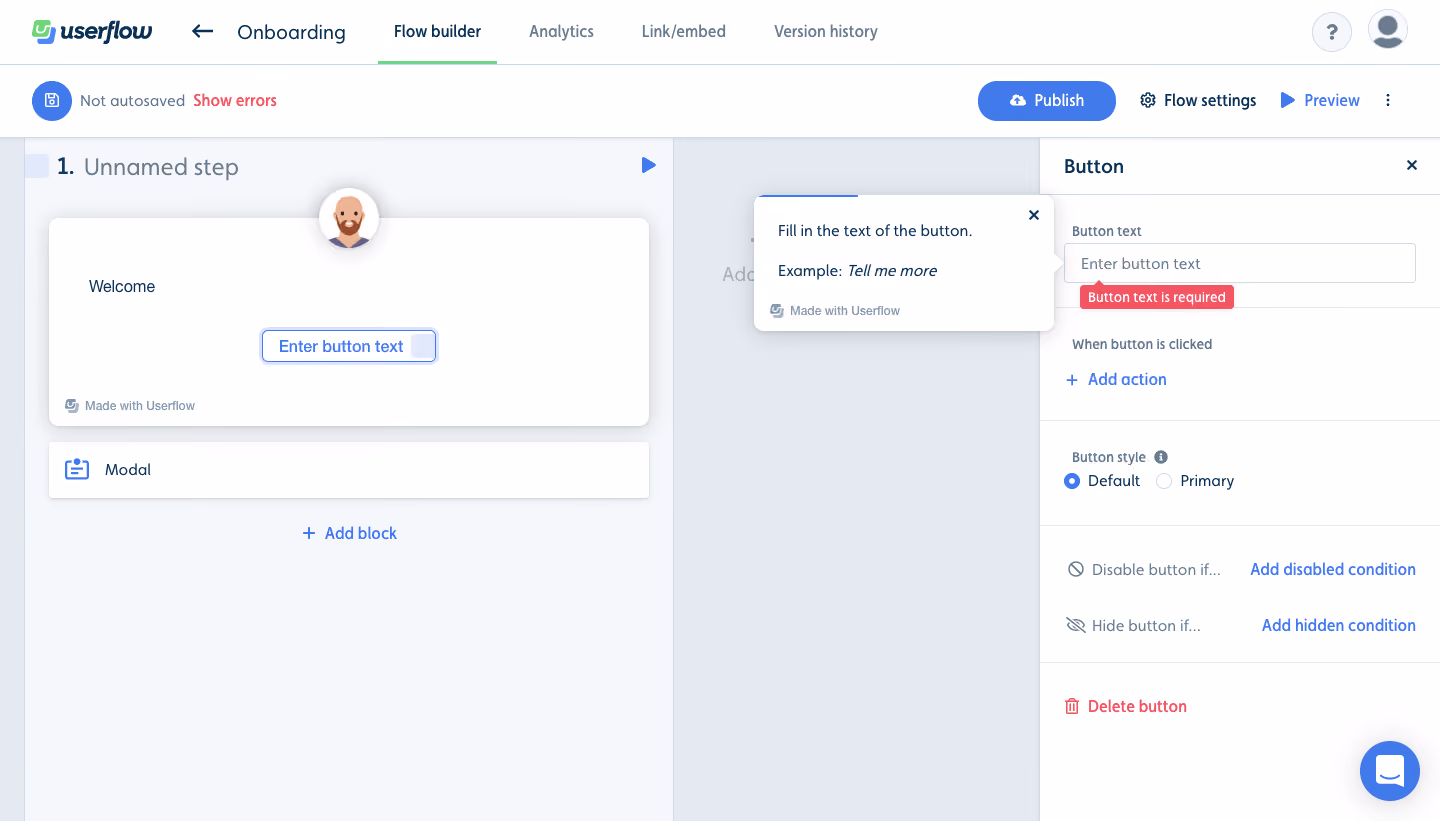This screenshot has width=1440, height=821.
Task: Click the Publish button
Action: point(1047,100)
